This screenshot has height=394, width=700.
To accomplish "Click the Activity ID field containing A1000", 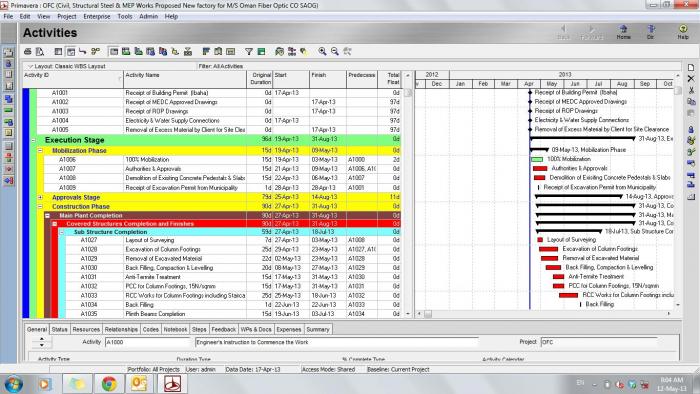I will pos(148,342).
